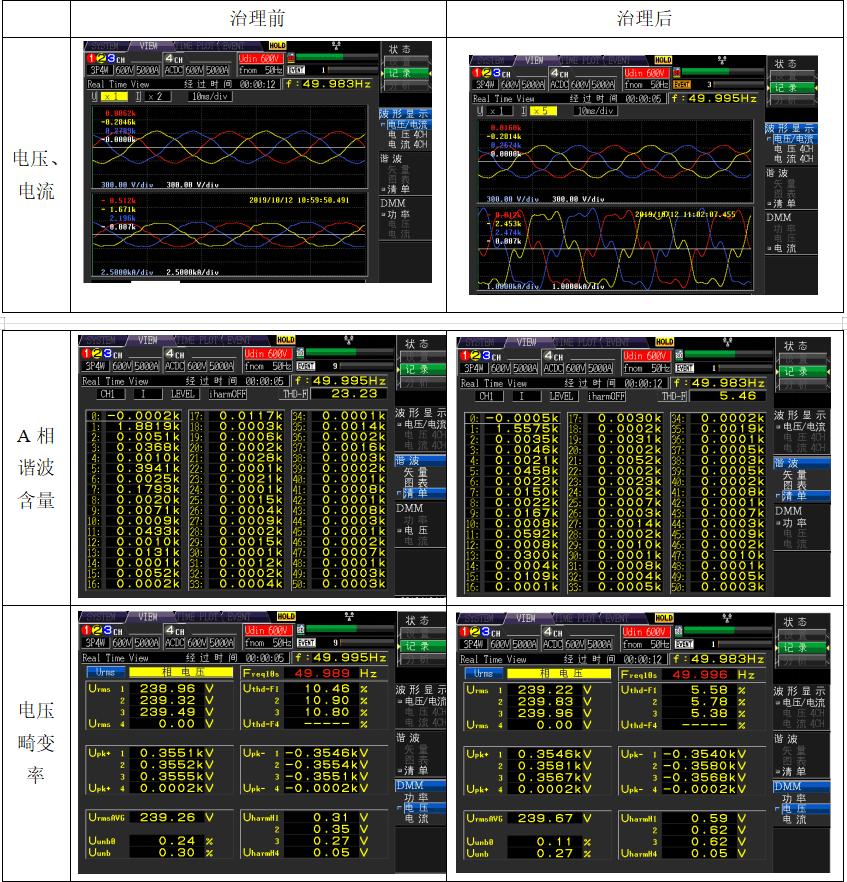Open iharmOFF selector in THD-F 5.46 screen

coord(606,395)
